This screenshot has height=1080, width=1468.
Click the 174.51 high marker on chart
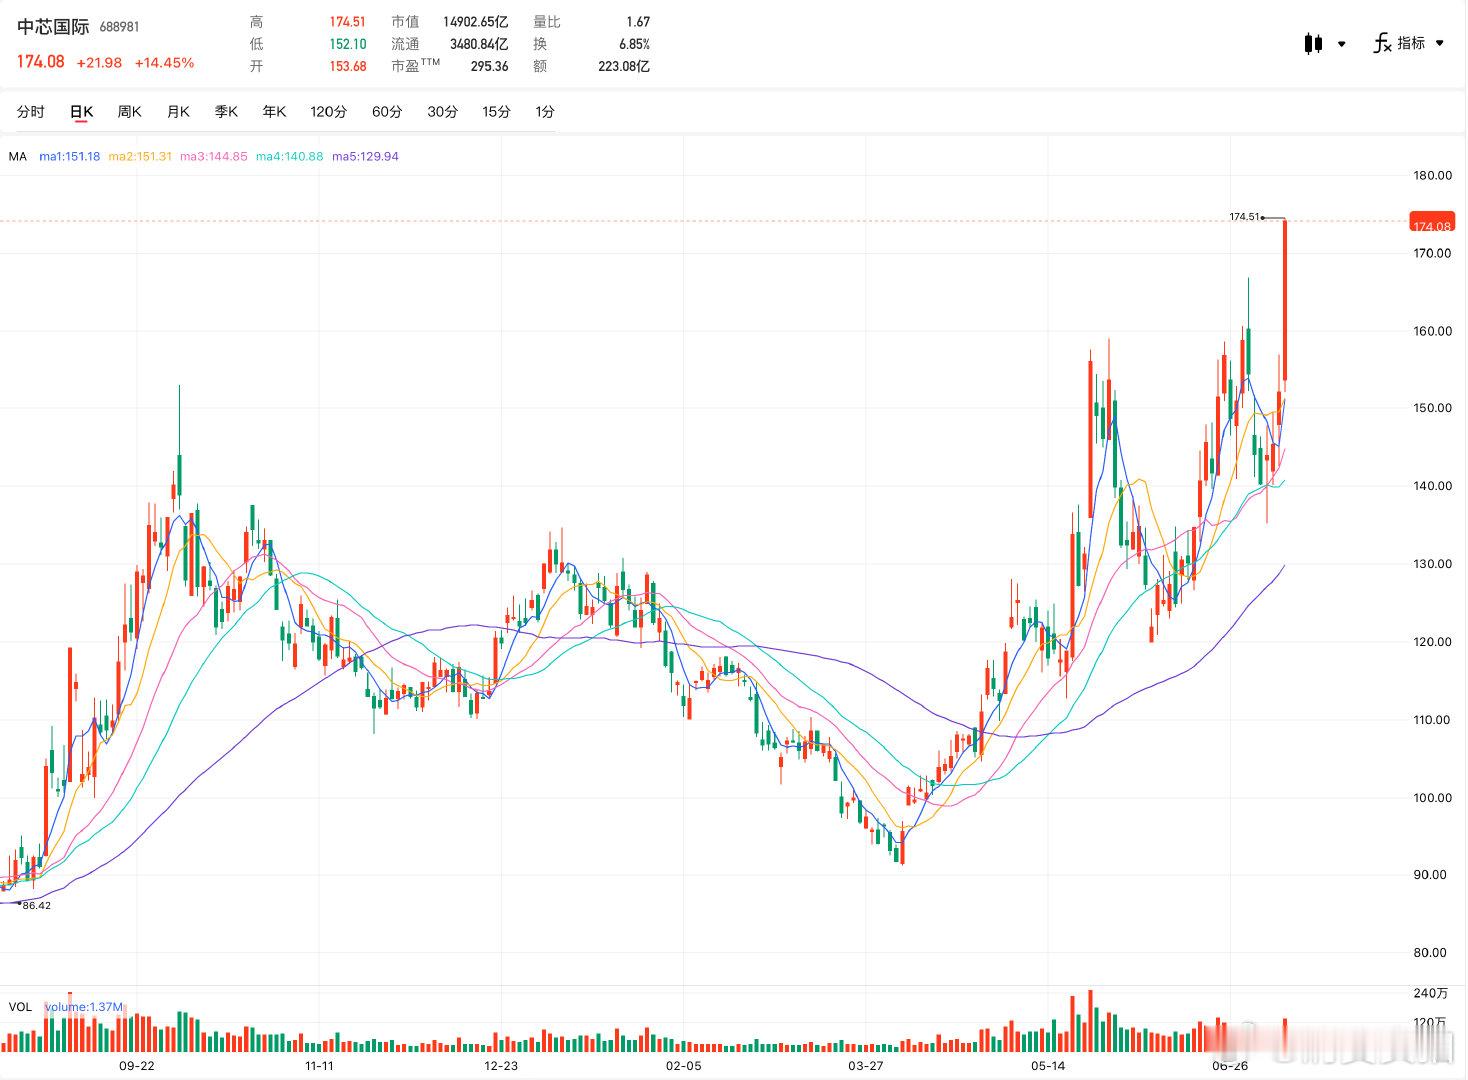[1244, 216]
